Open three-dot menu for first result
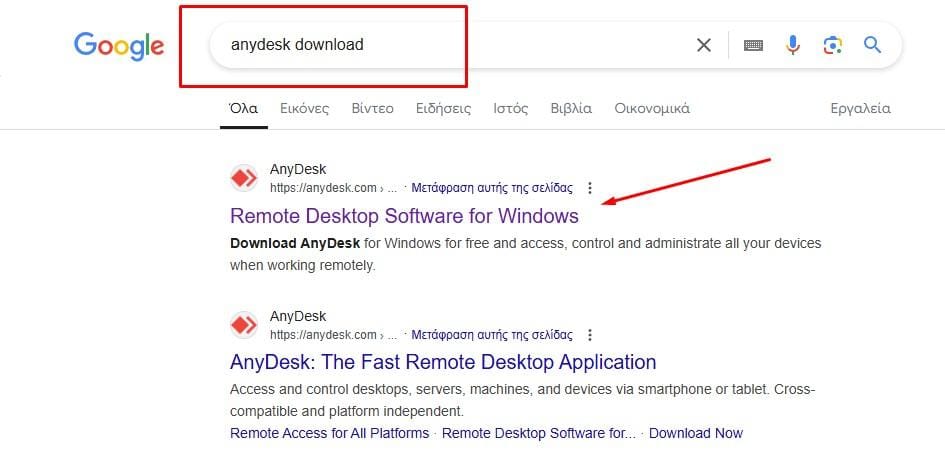Image resolution: width=945 pixels, height=464 pixels. [590, 188]
